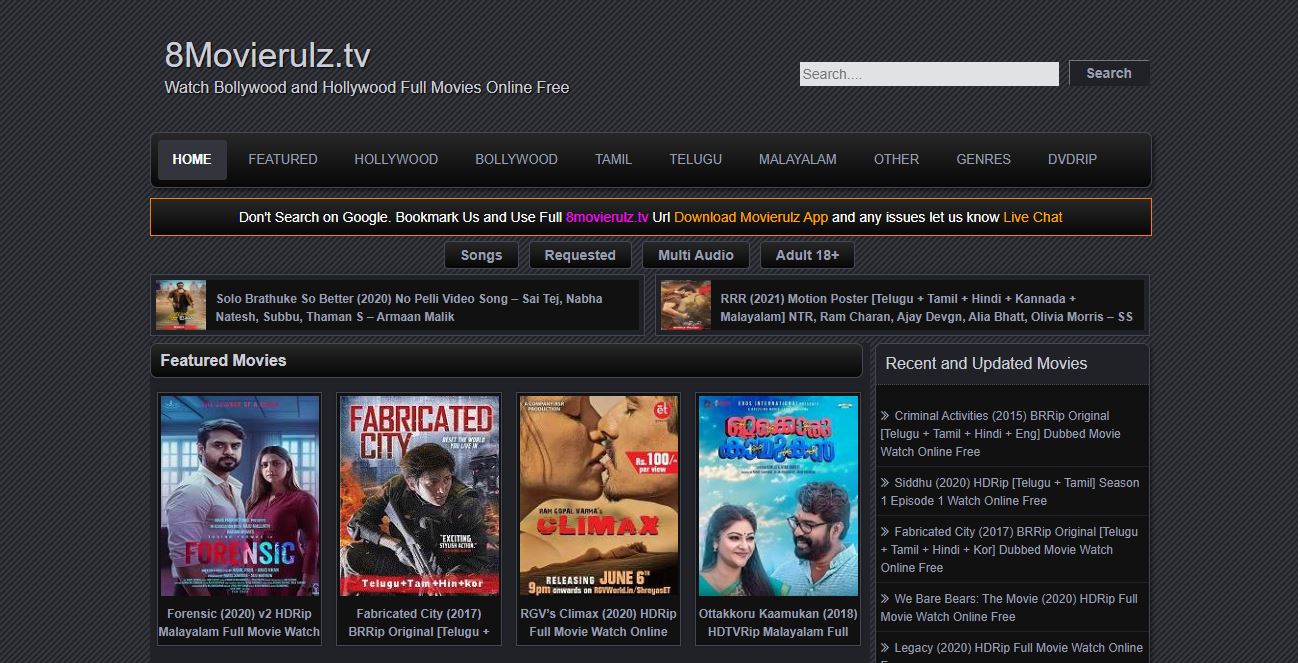
Task: Open Fabricated City sidebar list link
Action: [1009, 549]
